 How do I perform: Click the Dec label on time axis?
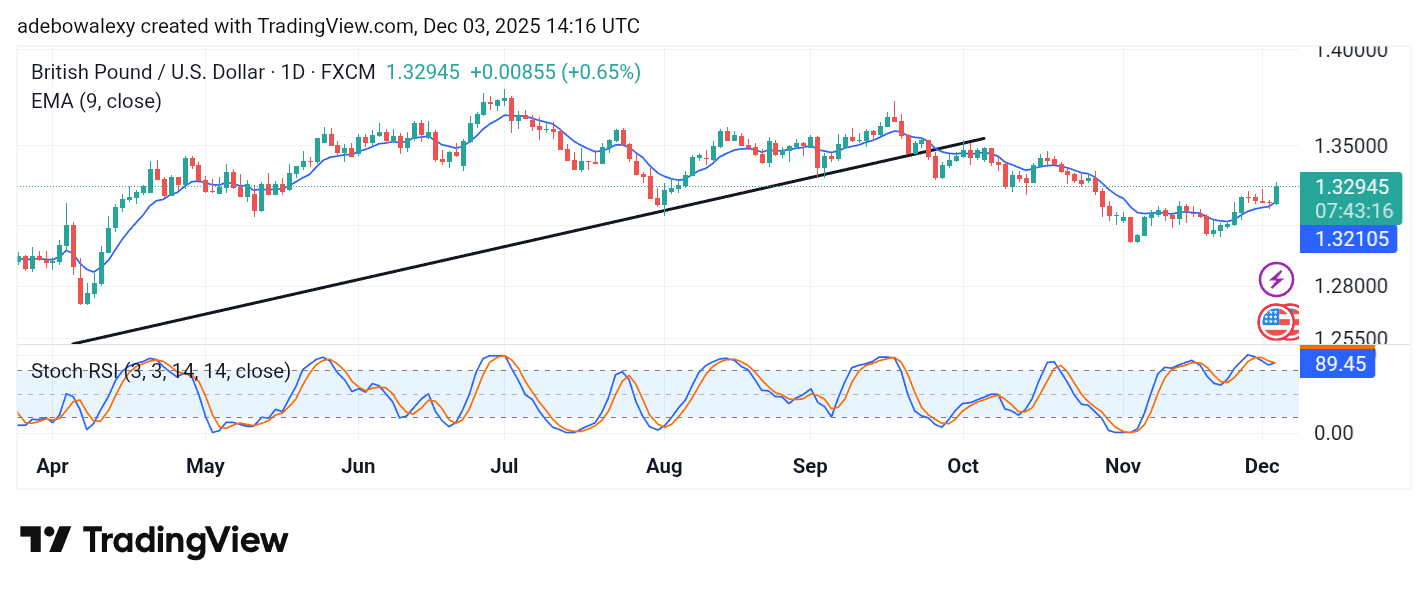(x=1262, y=467)
